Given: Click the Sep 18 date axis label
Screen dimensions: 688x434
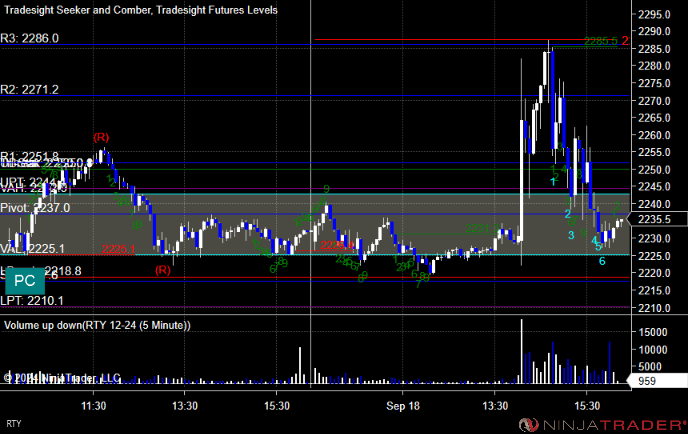Looking at the screenshot, I should click(403, 406).
